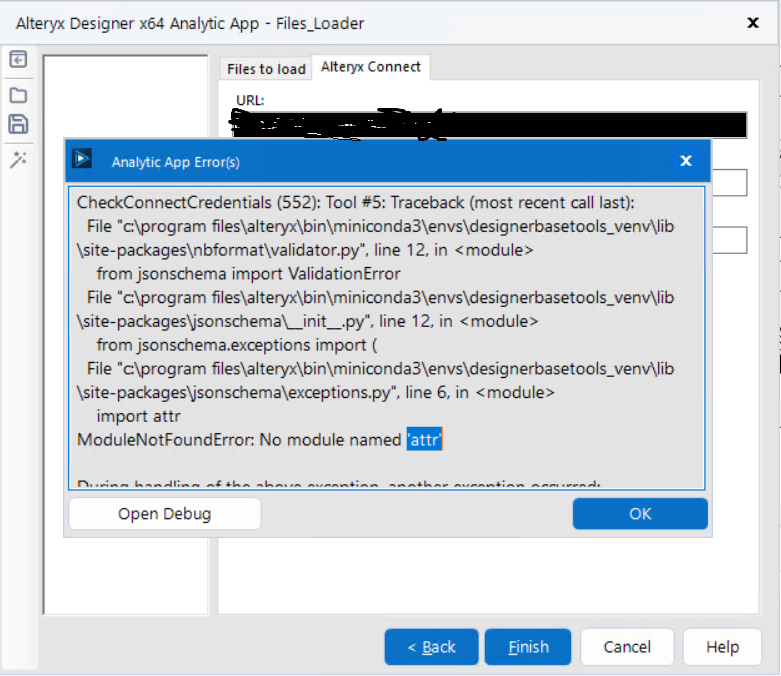Click the save disk icon
The height and width of the screenshot is (676, 781).
18,124
